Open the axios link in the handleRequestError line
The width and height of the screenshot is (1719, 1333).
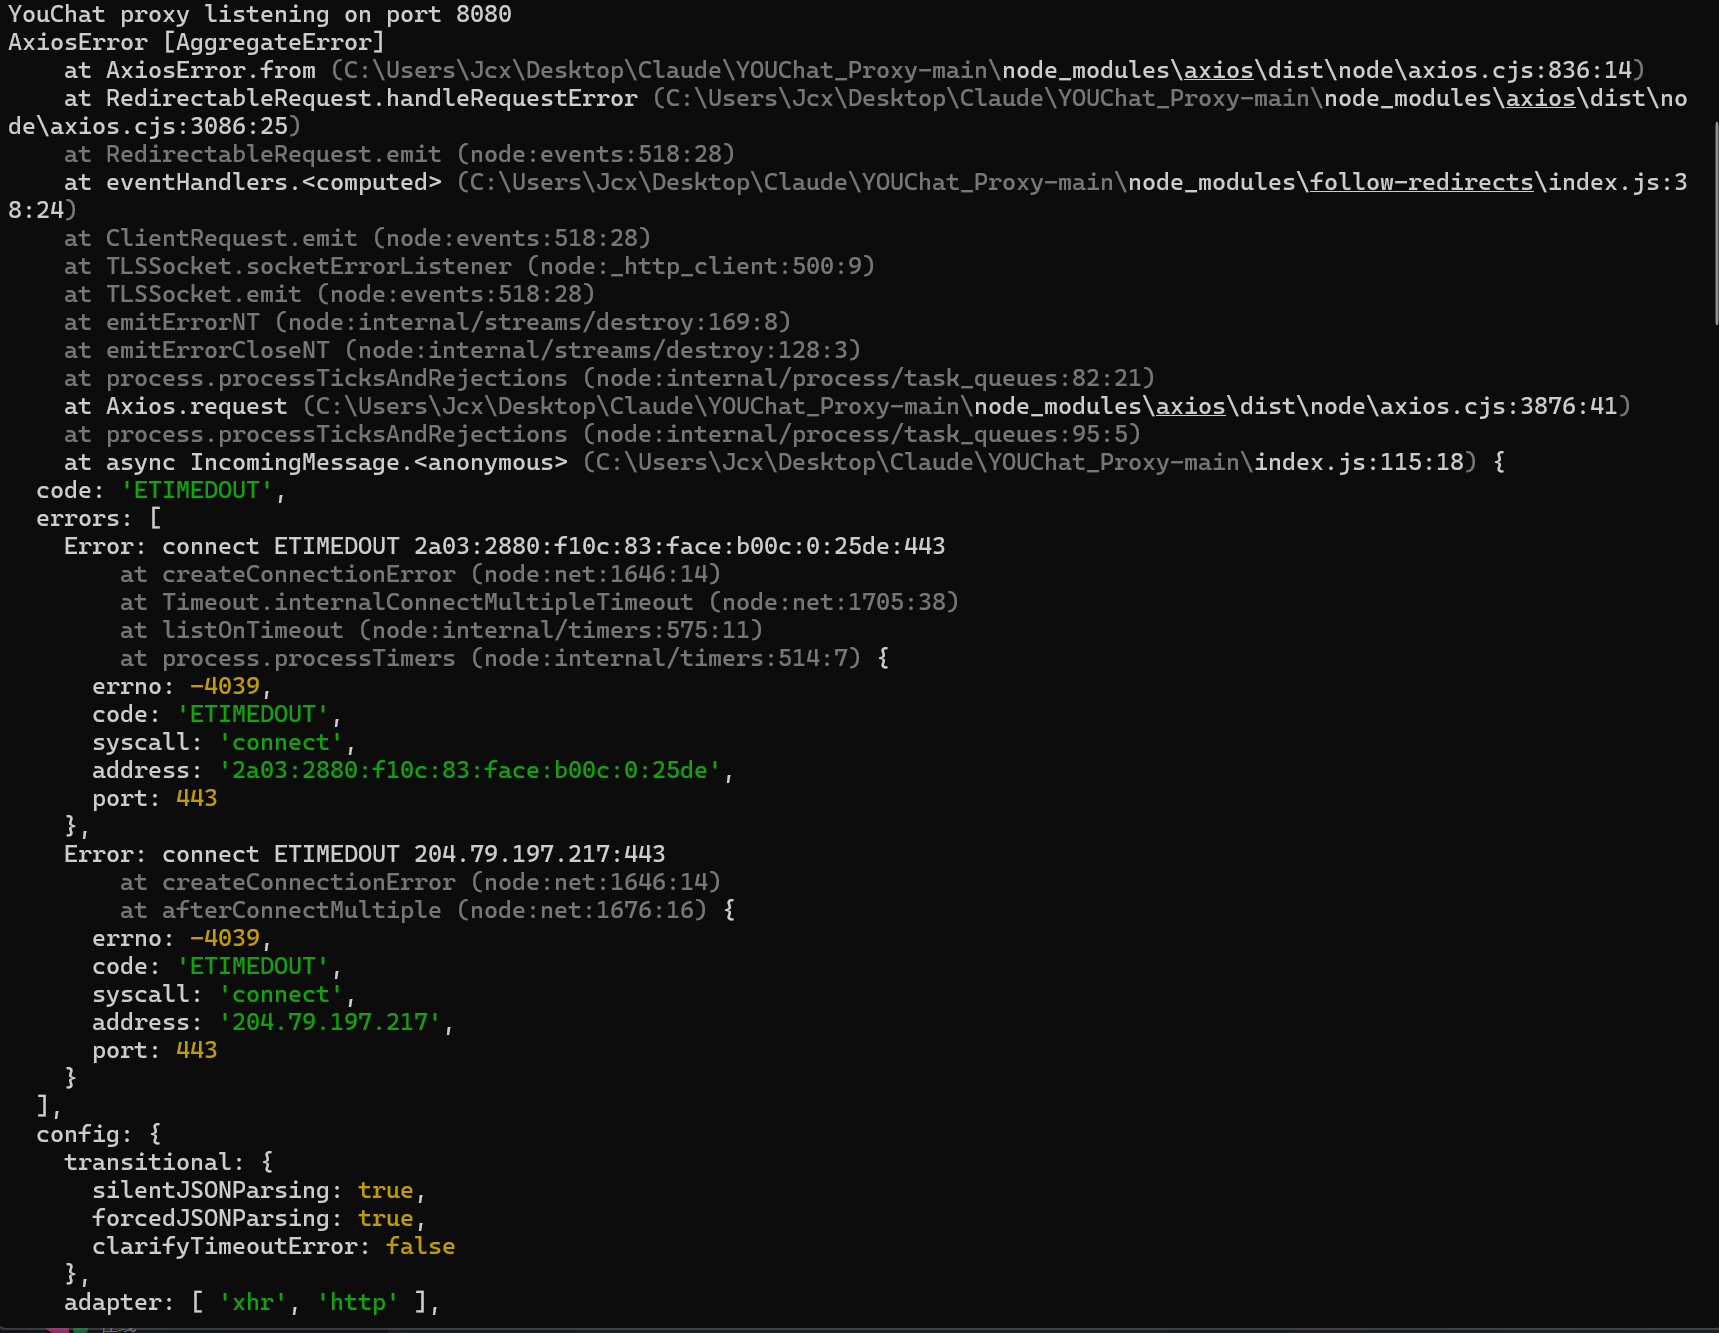click(1540, 98)
